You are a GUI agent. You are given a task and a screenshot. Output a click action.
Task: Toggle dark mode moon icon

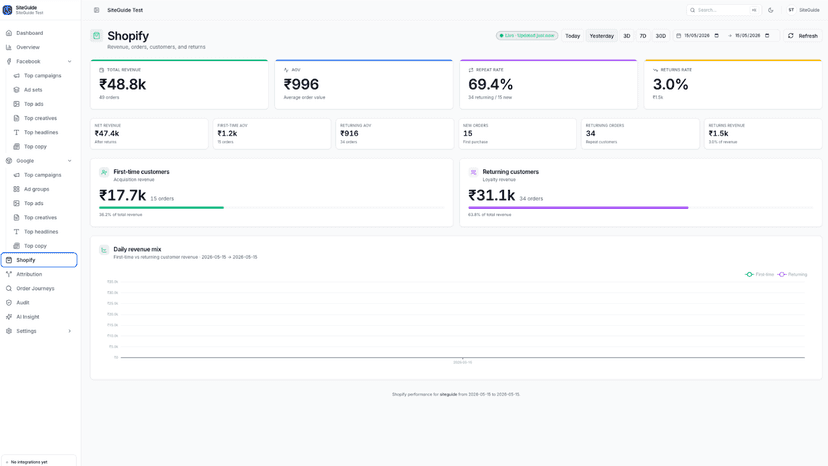click(770, 10)
